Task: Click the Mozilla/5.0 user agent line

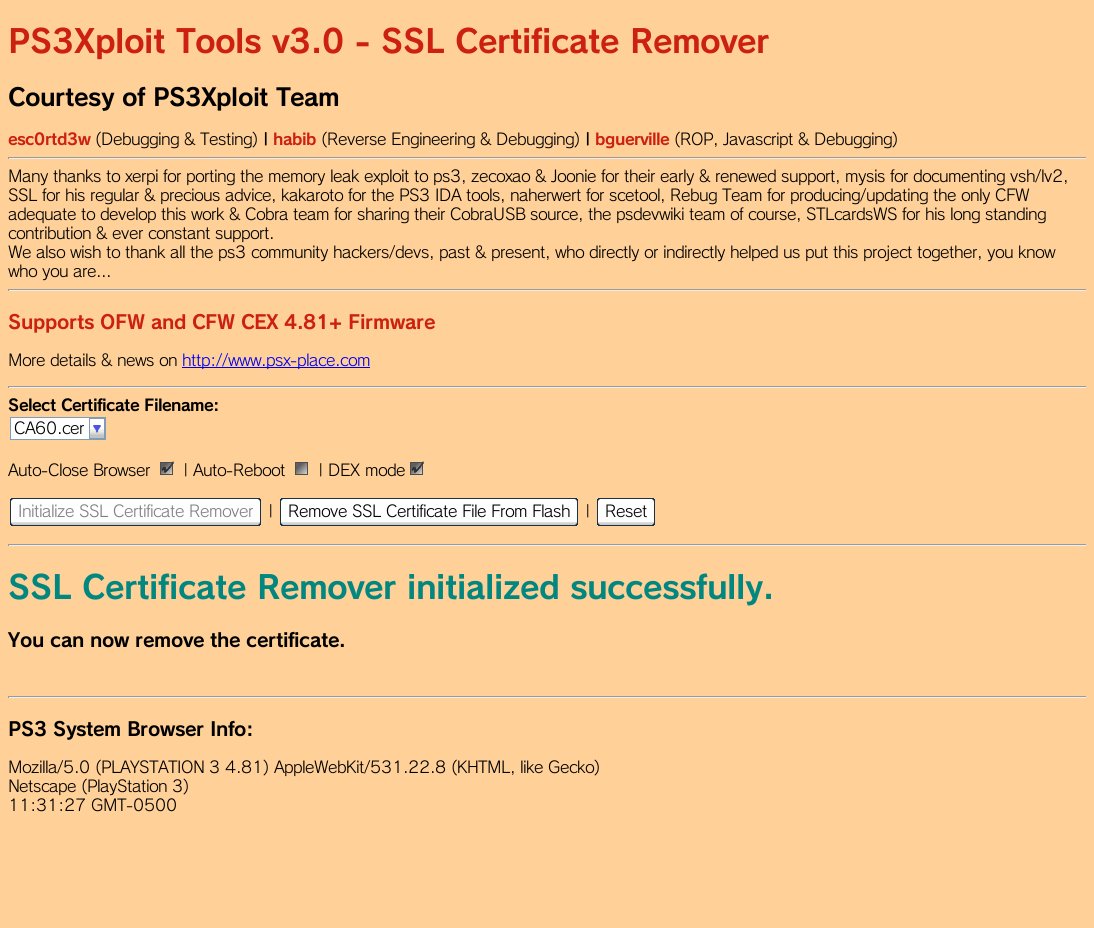Action: point(304,767)
